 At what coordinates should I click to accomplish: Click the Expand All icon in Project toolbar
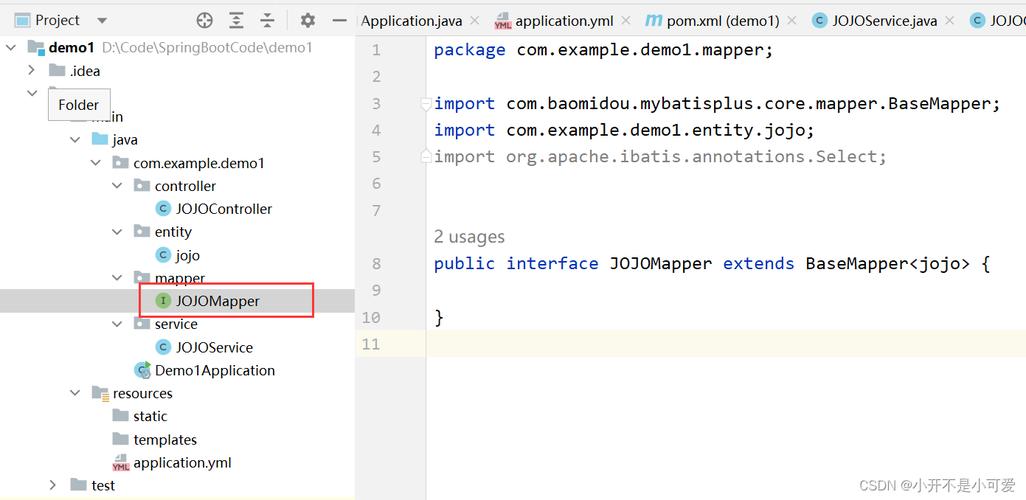(x=236, y=21)
